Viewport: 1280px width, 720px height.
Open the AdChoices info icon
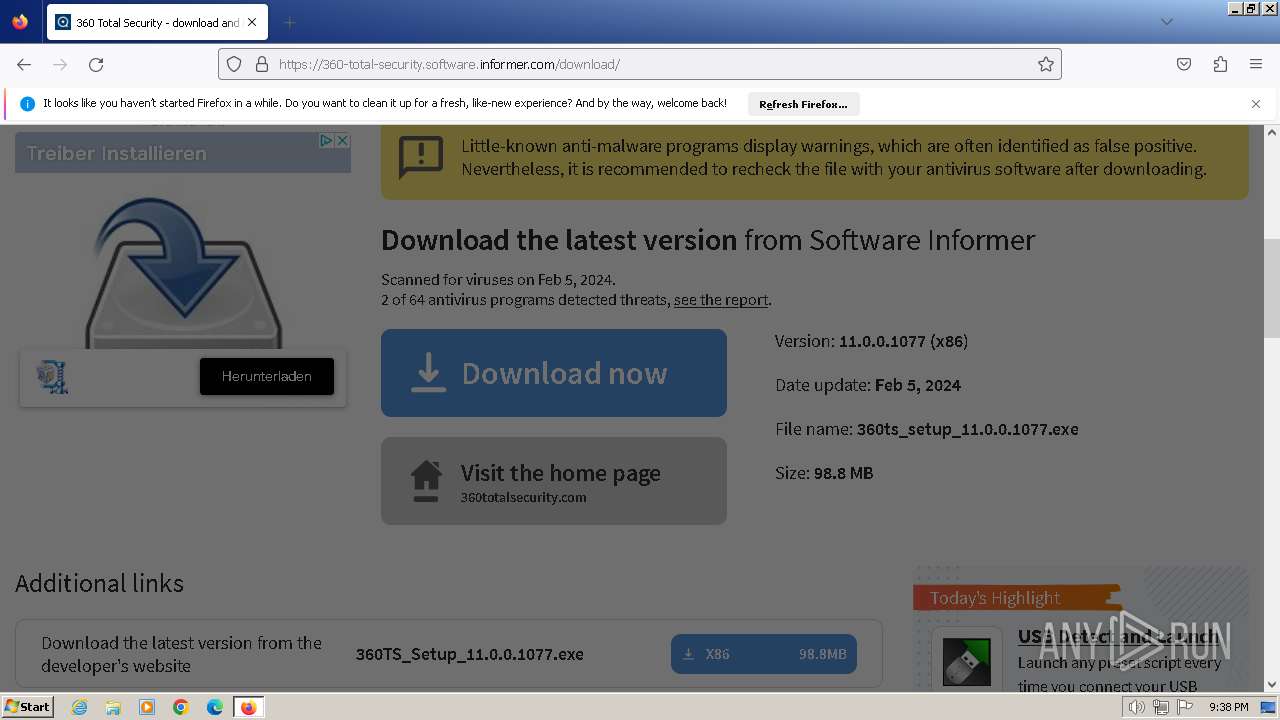326,141
